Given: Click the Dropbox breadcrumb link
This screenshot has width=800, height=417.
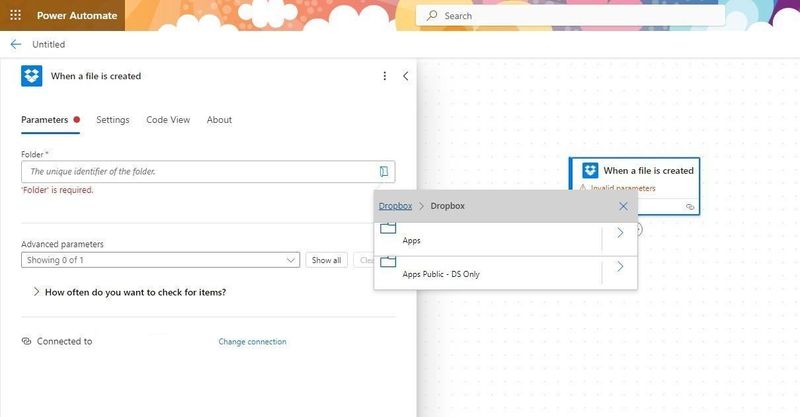Looking at the screenshot, I should click(x=395, y=206).
